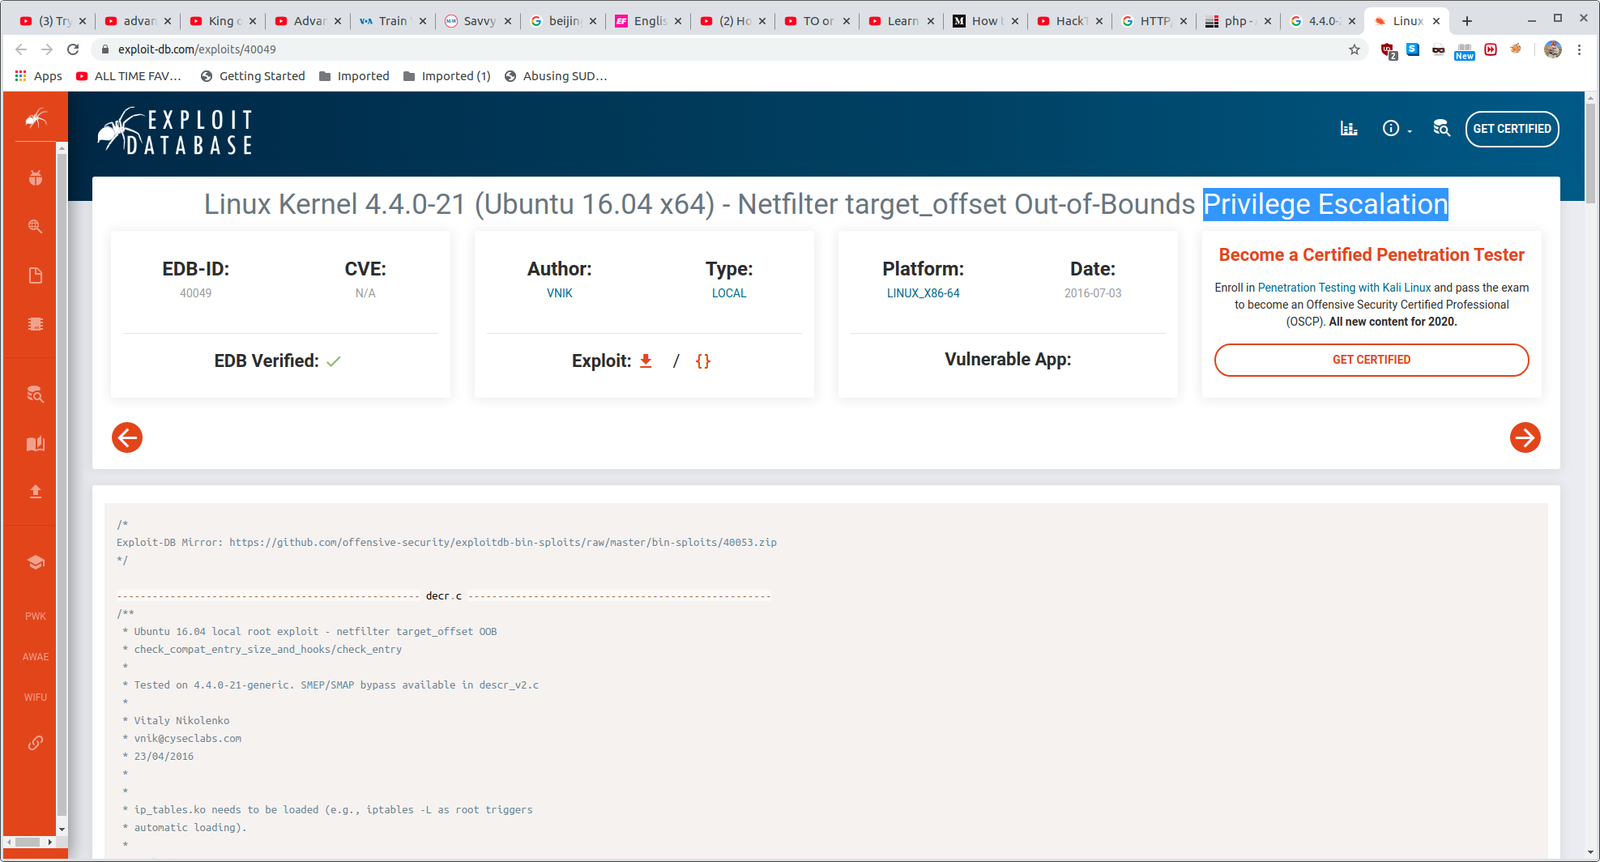
Task: Open Getting Started bookmark
Action: coord(253,76)
